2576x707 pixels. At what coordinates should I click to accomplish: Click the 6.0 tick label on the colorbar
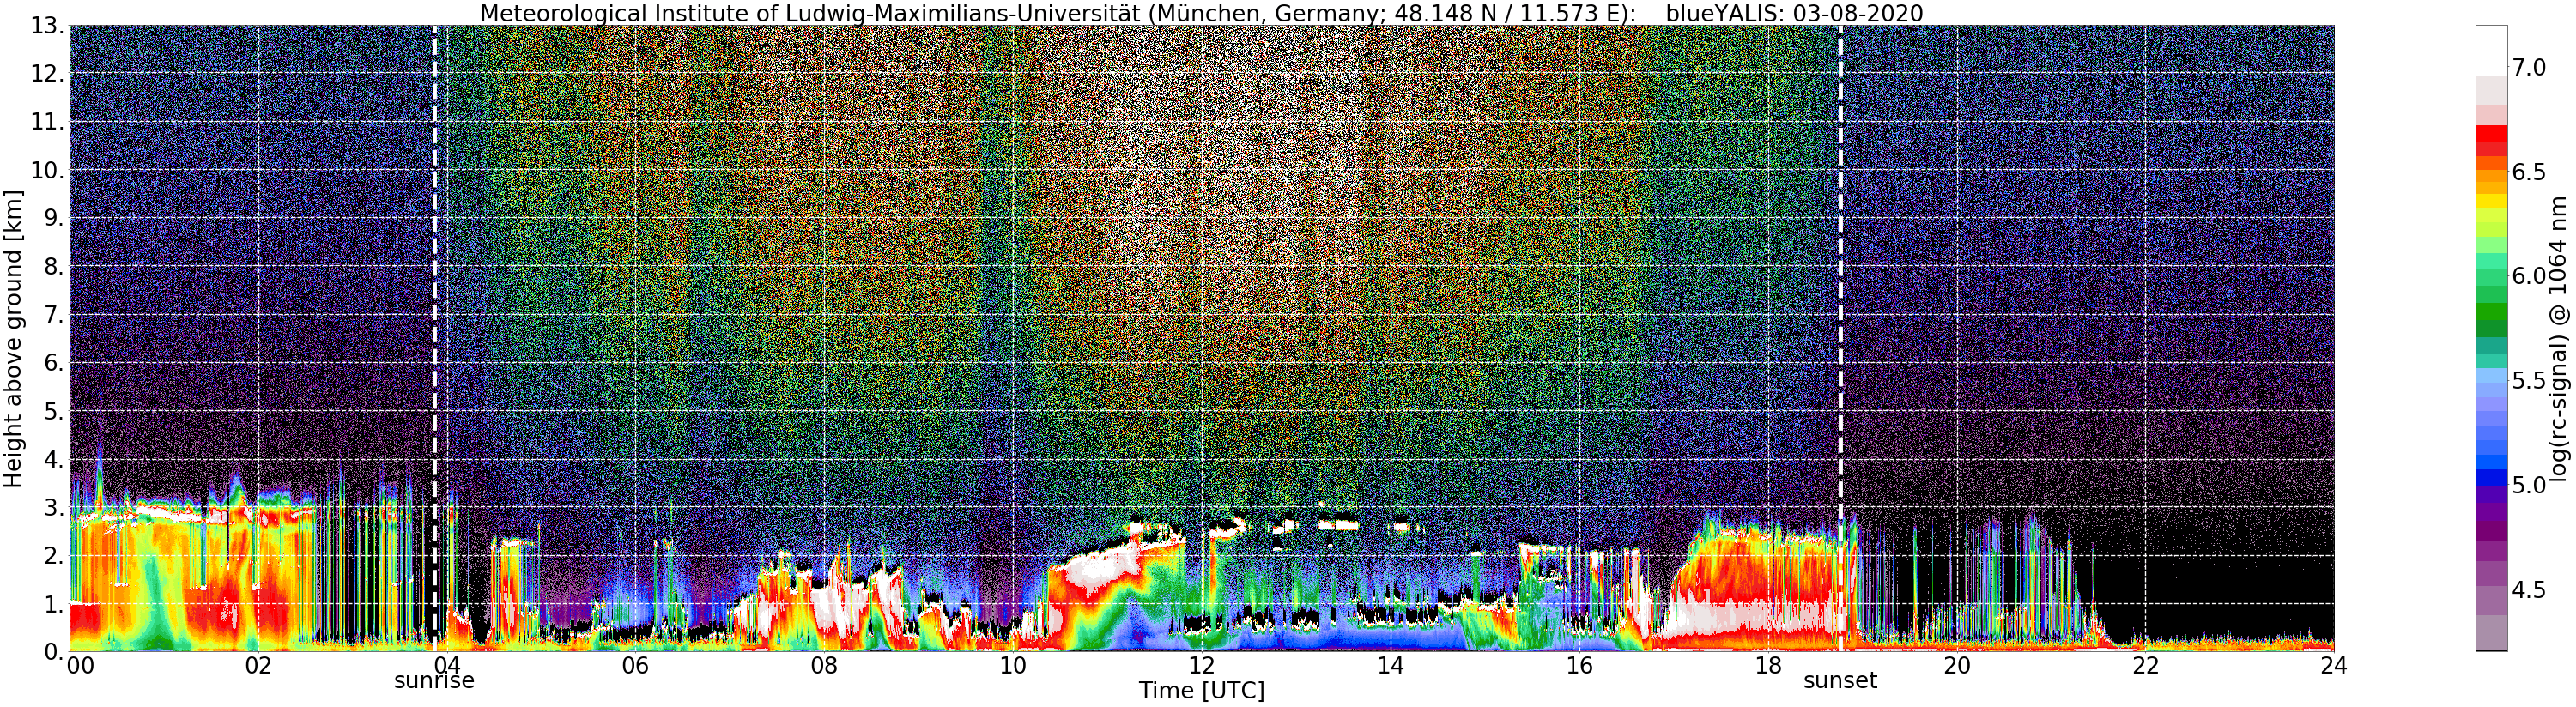2529,276
